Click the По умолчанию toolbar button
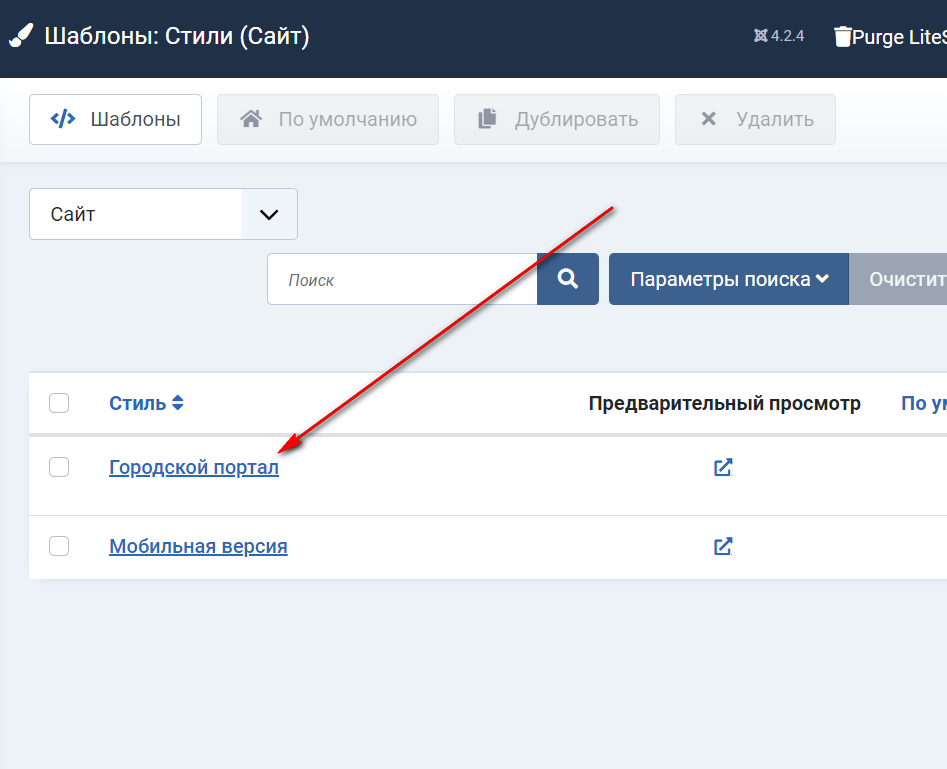 tap(328, 119)
